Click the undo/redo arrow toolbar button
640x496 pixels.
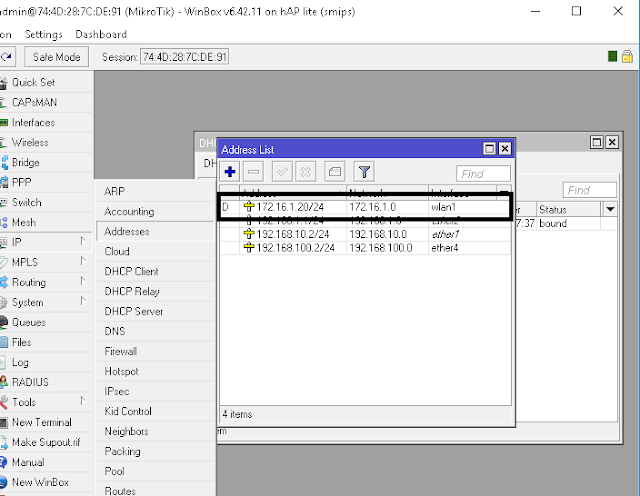click(x=7, y=57)
